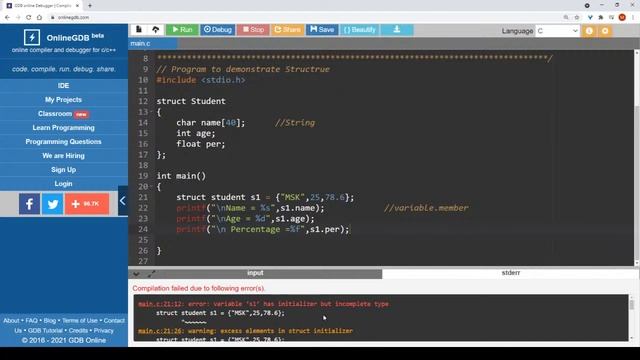Open the We are Hiring link
640x360 pixels.
(63, 156)
